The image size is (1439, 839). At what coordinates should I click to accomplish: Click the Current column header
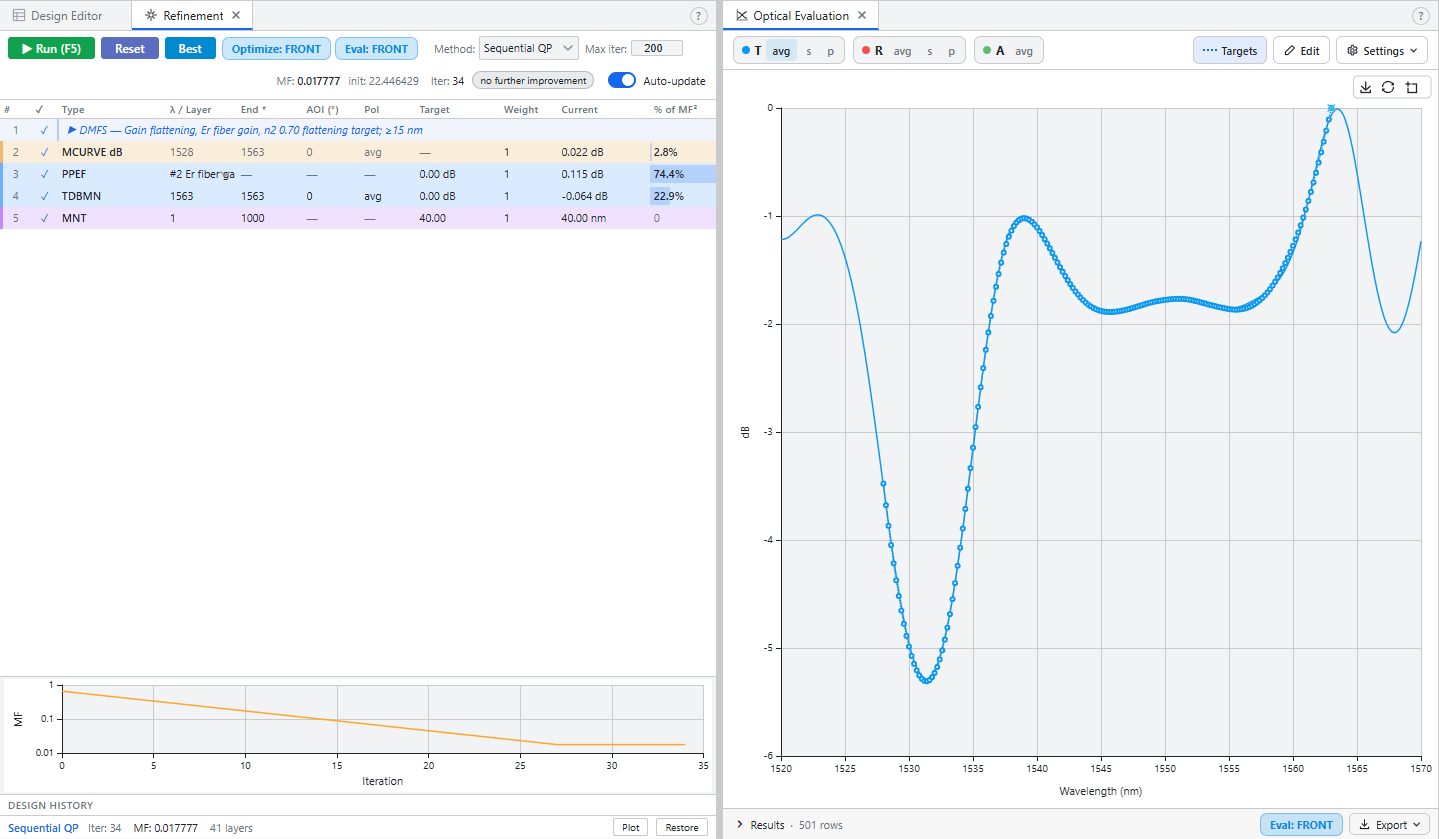point(579,110)
